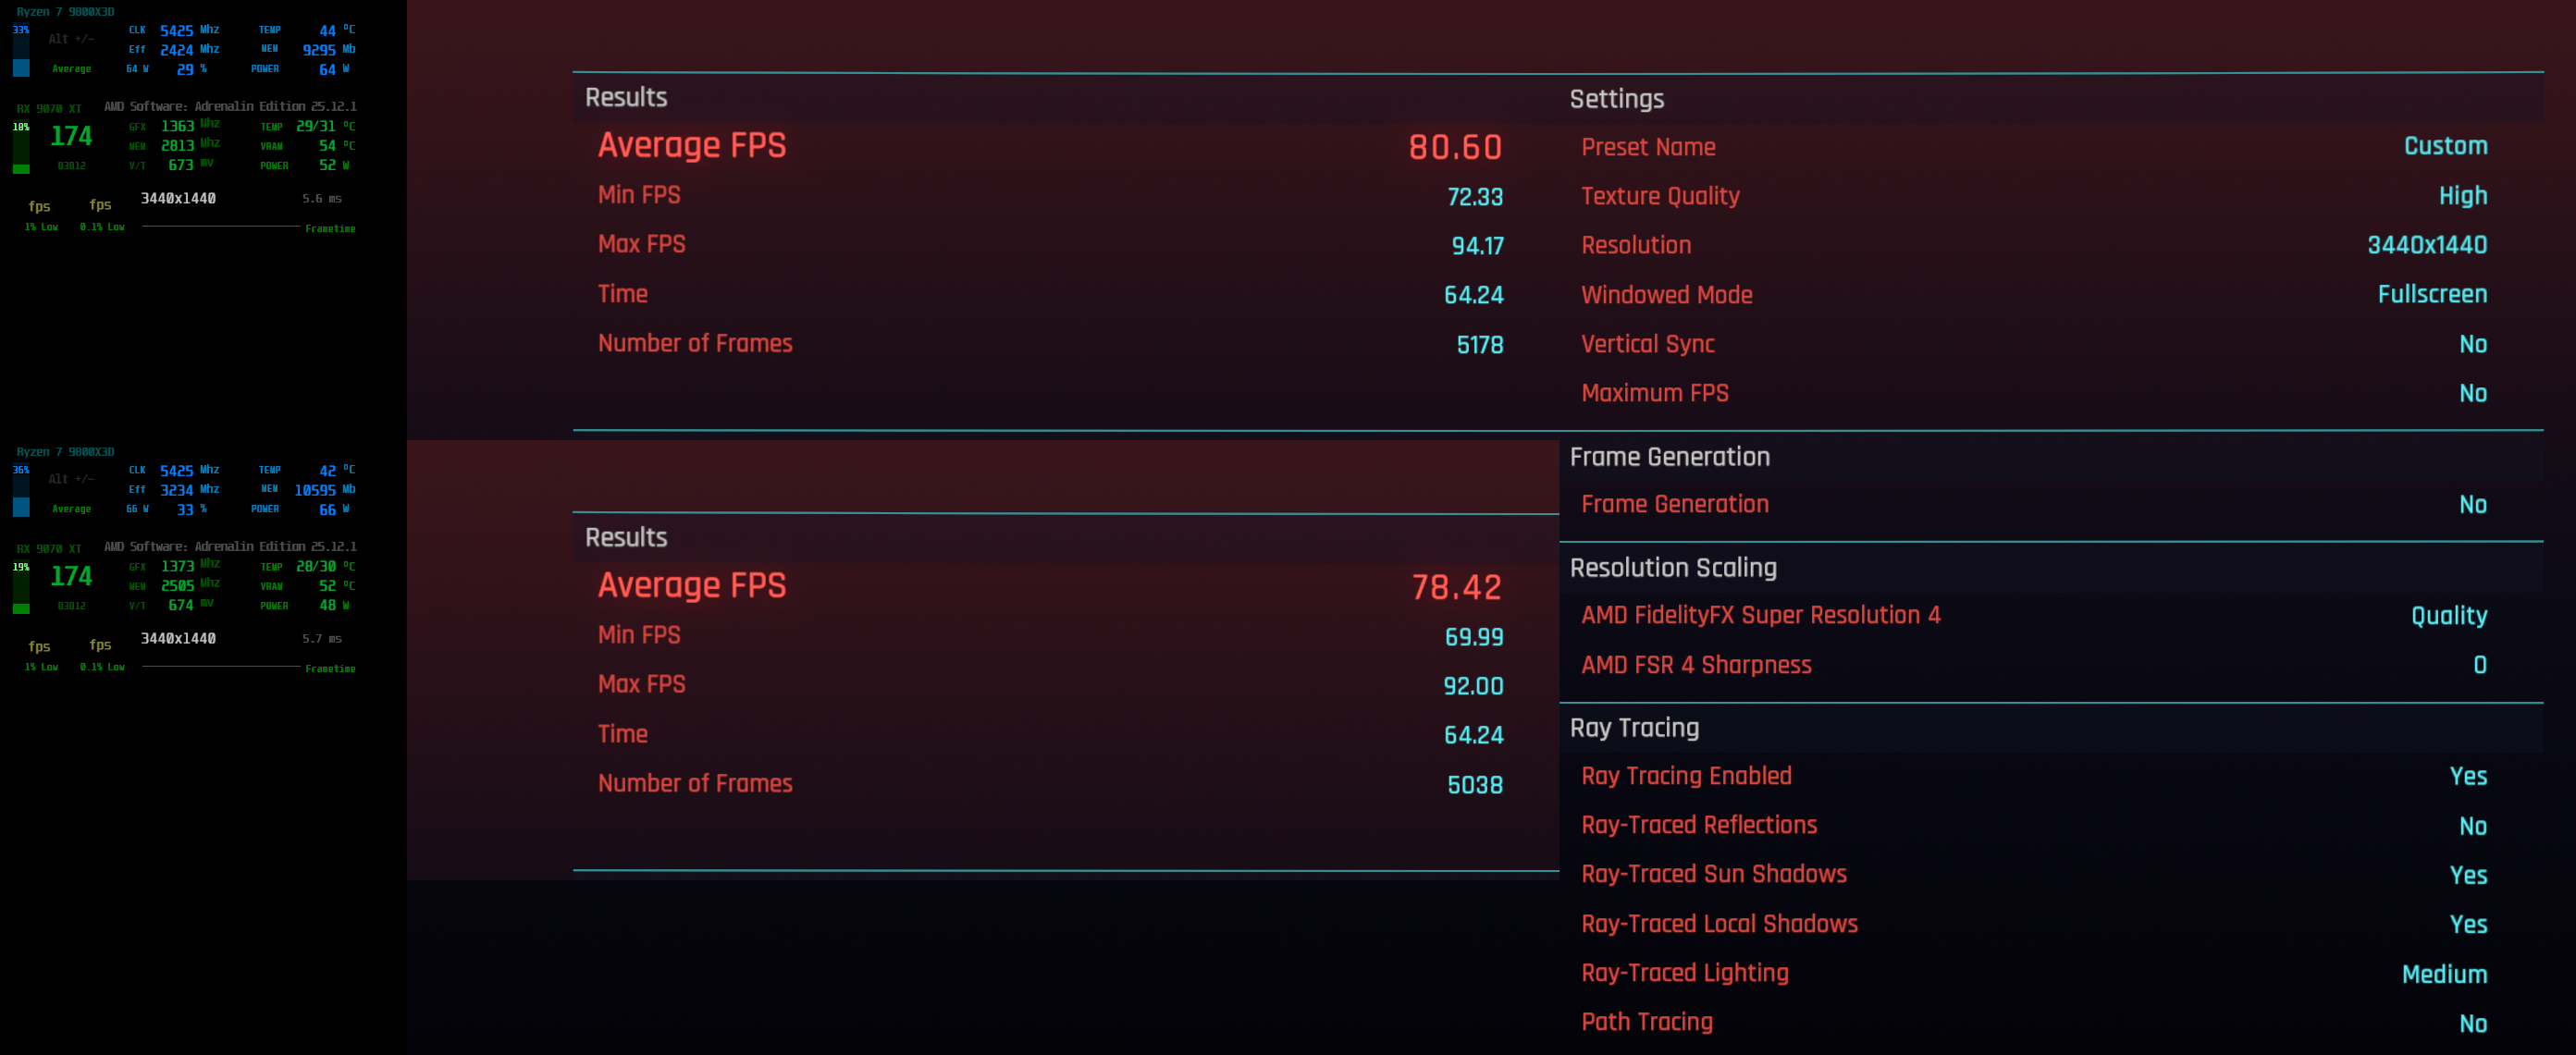Viewport: 2576px width, 1055px height.
Task: Select the Average FPS 80.60 result row
Action: [1050, 146]
